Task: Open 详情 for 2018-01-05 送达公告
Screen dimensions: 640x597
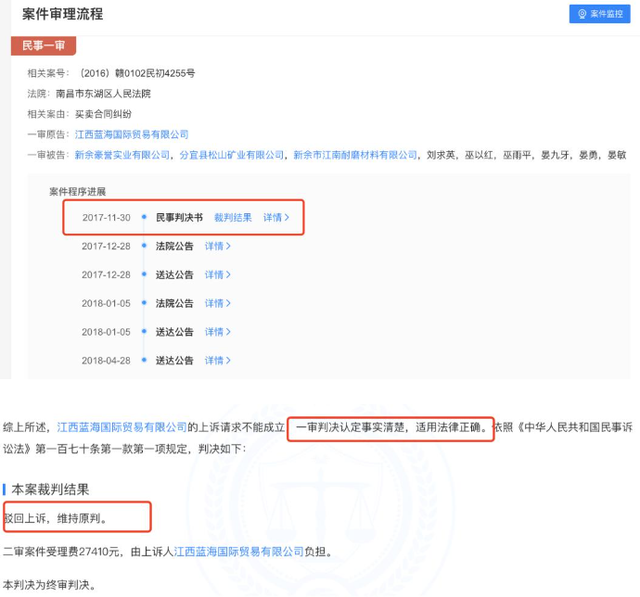Action: tap(217, 332)
